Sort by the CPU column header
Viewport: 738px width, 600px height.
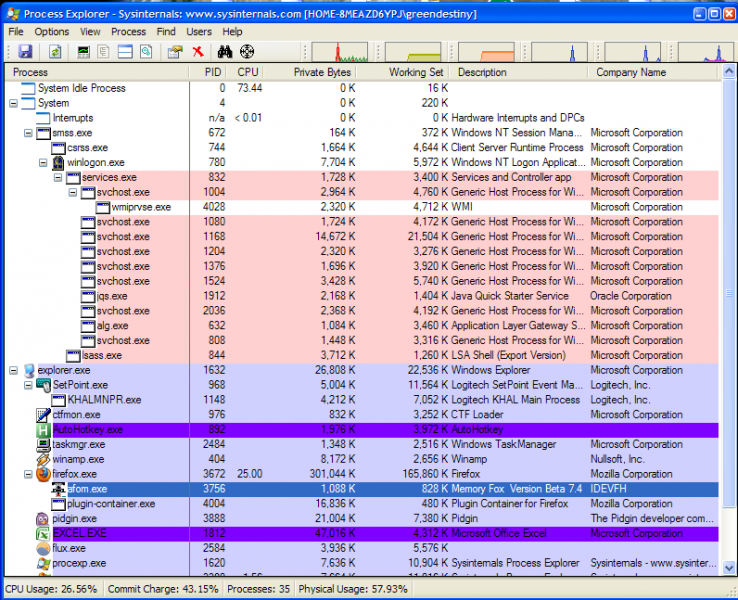coord(247,72)
